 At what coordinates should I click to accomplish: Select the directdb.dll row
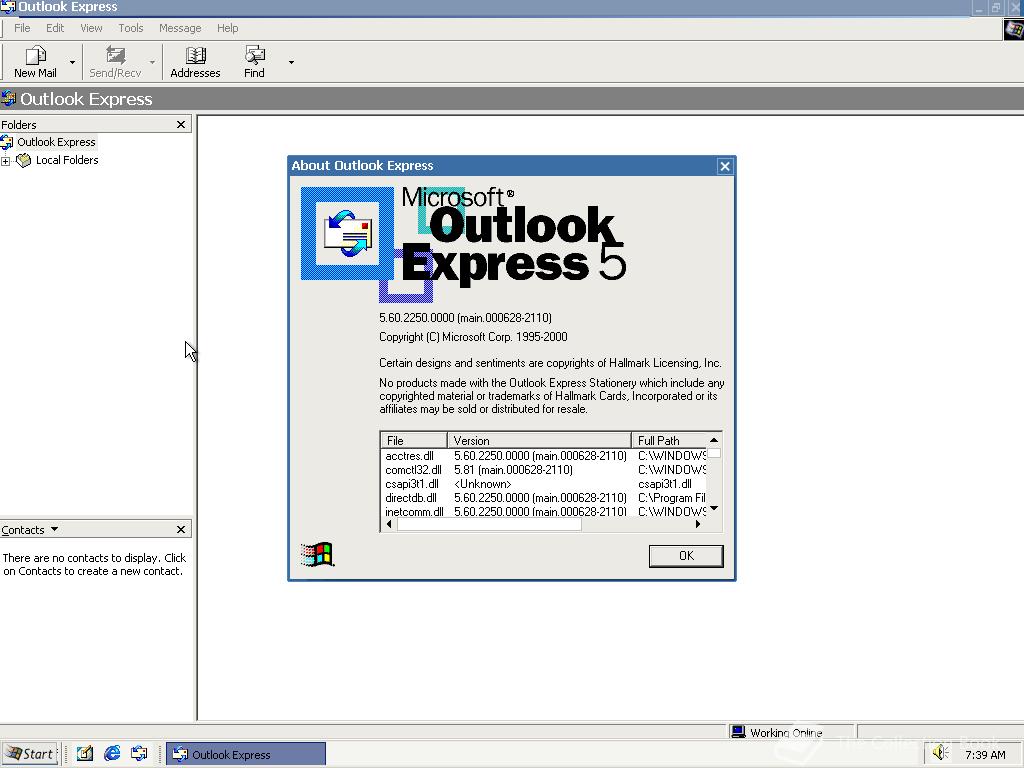click(x=543, y=498)
